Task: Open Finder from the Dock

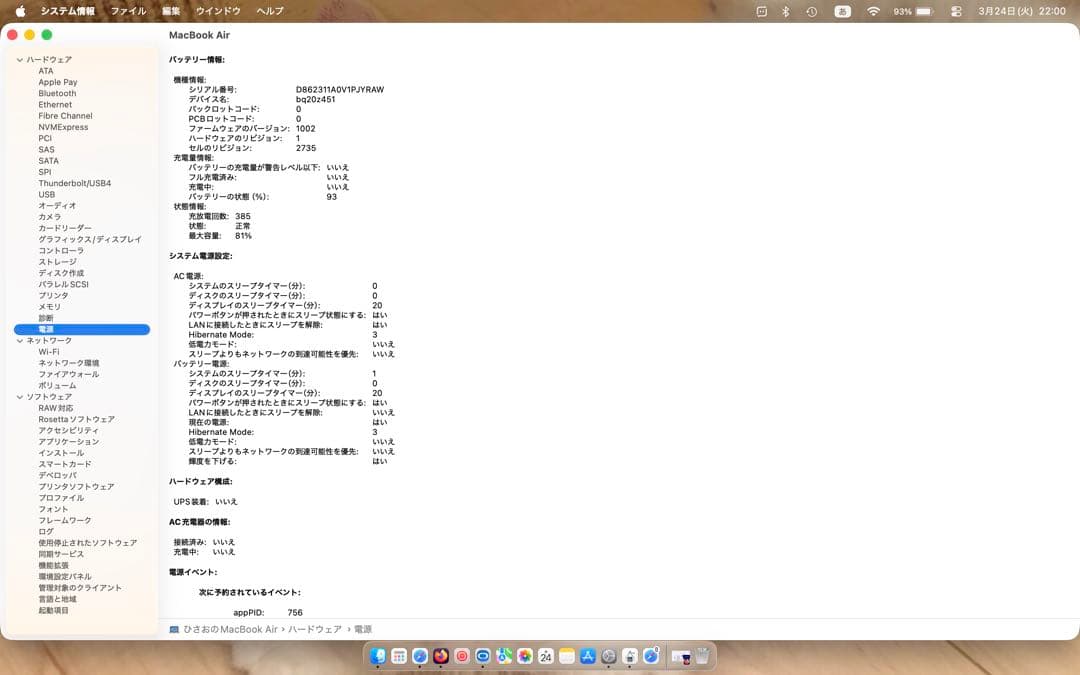Action: click(377, 656)
